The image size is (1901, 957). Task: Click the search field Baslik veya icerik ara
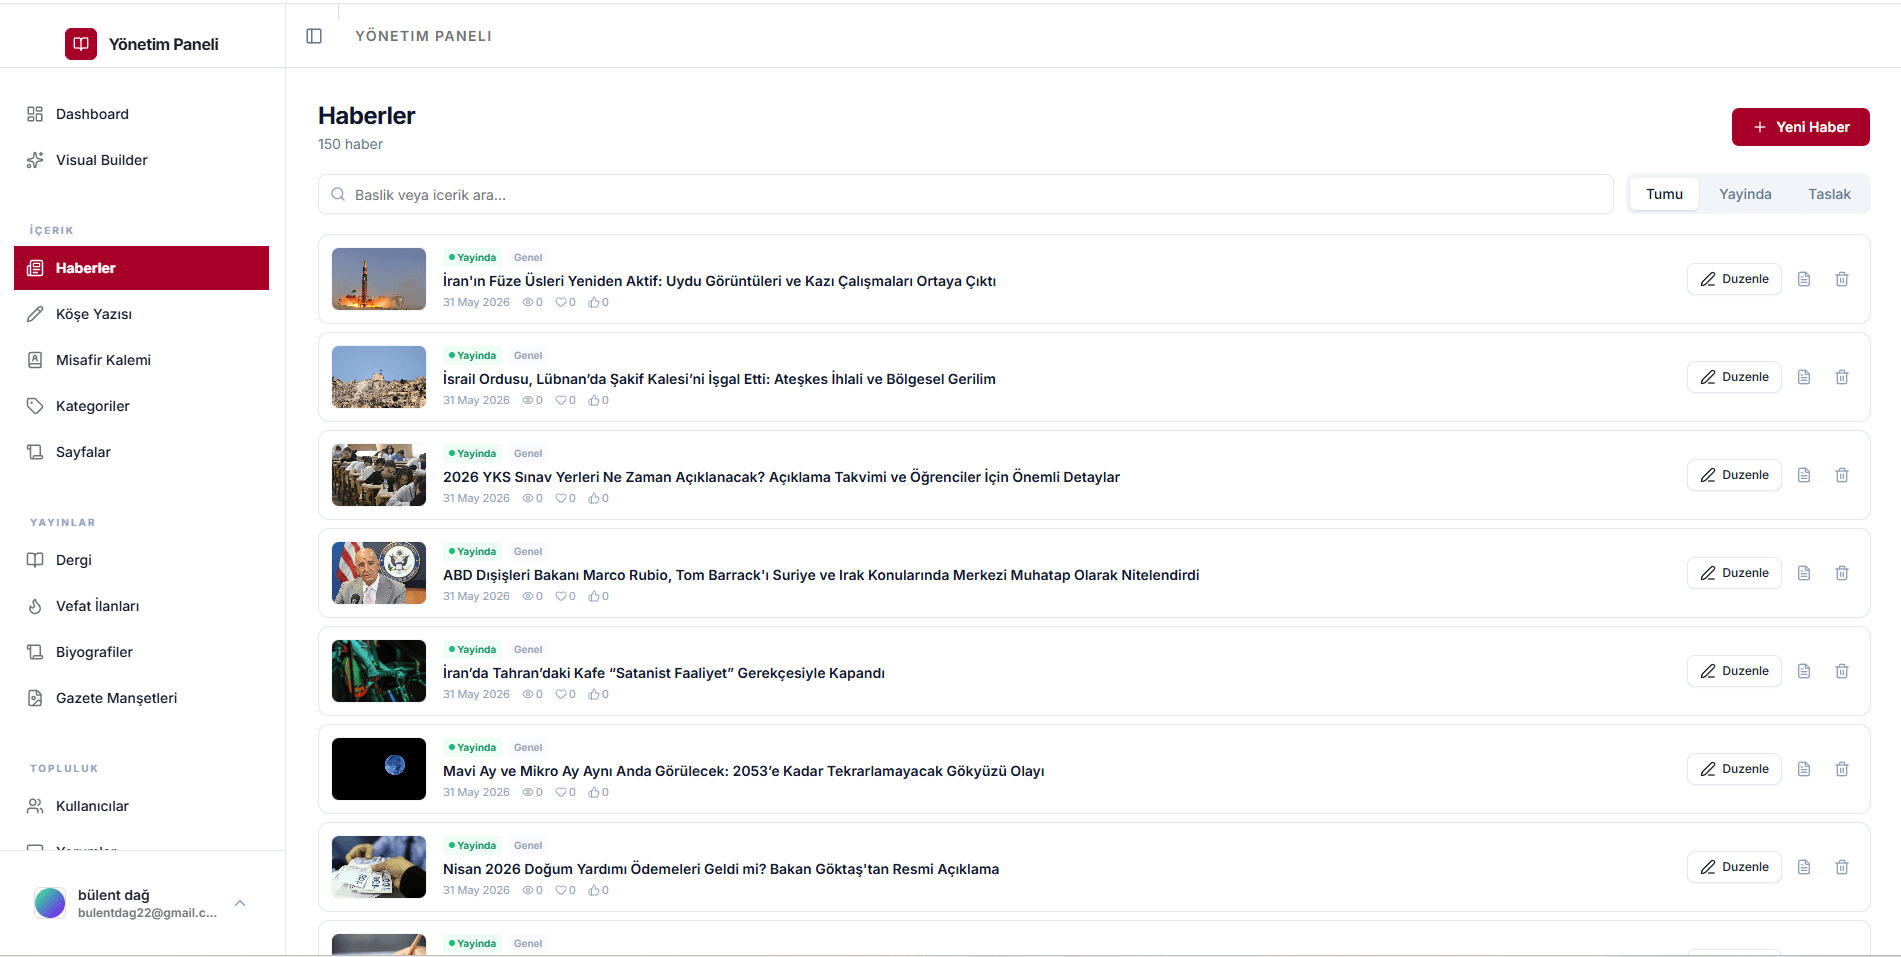[966, 194]
